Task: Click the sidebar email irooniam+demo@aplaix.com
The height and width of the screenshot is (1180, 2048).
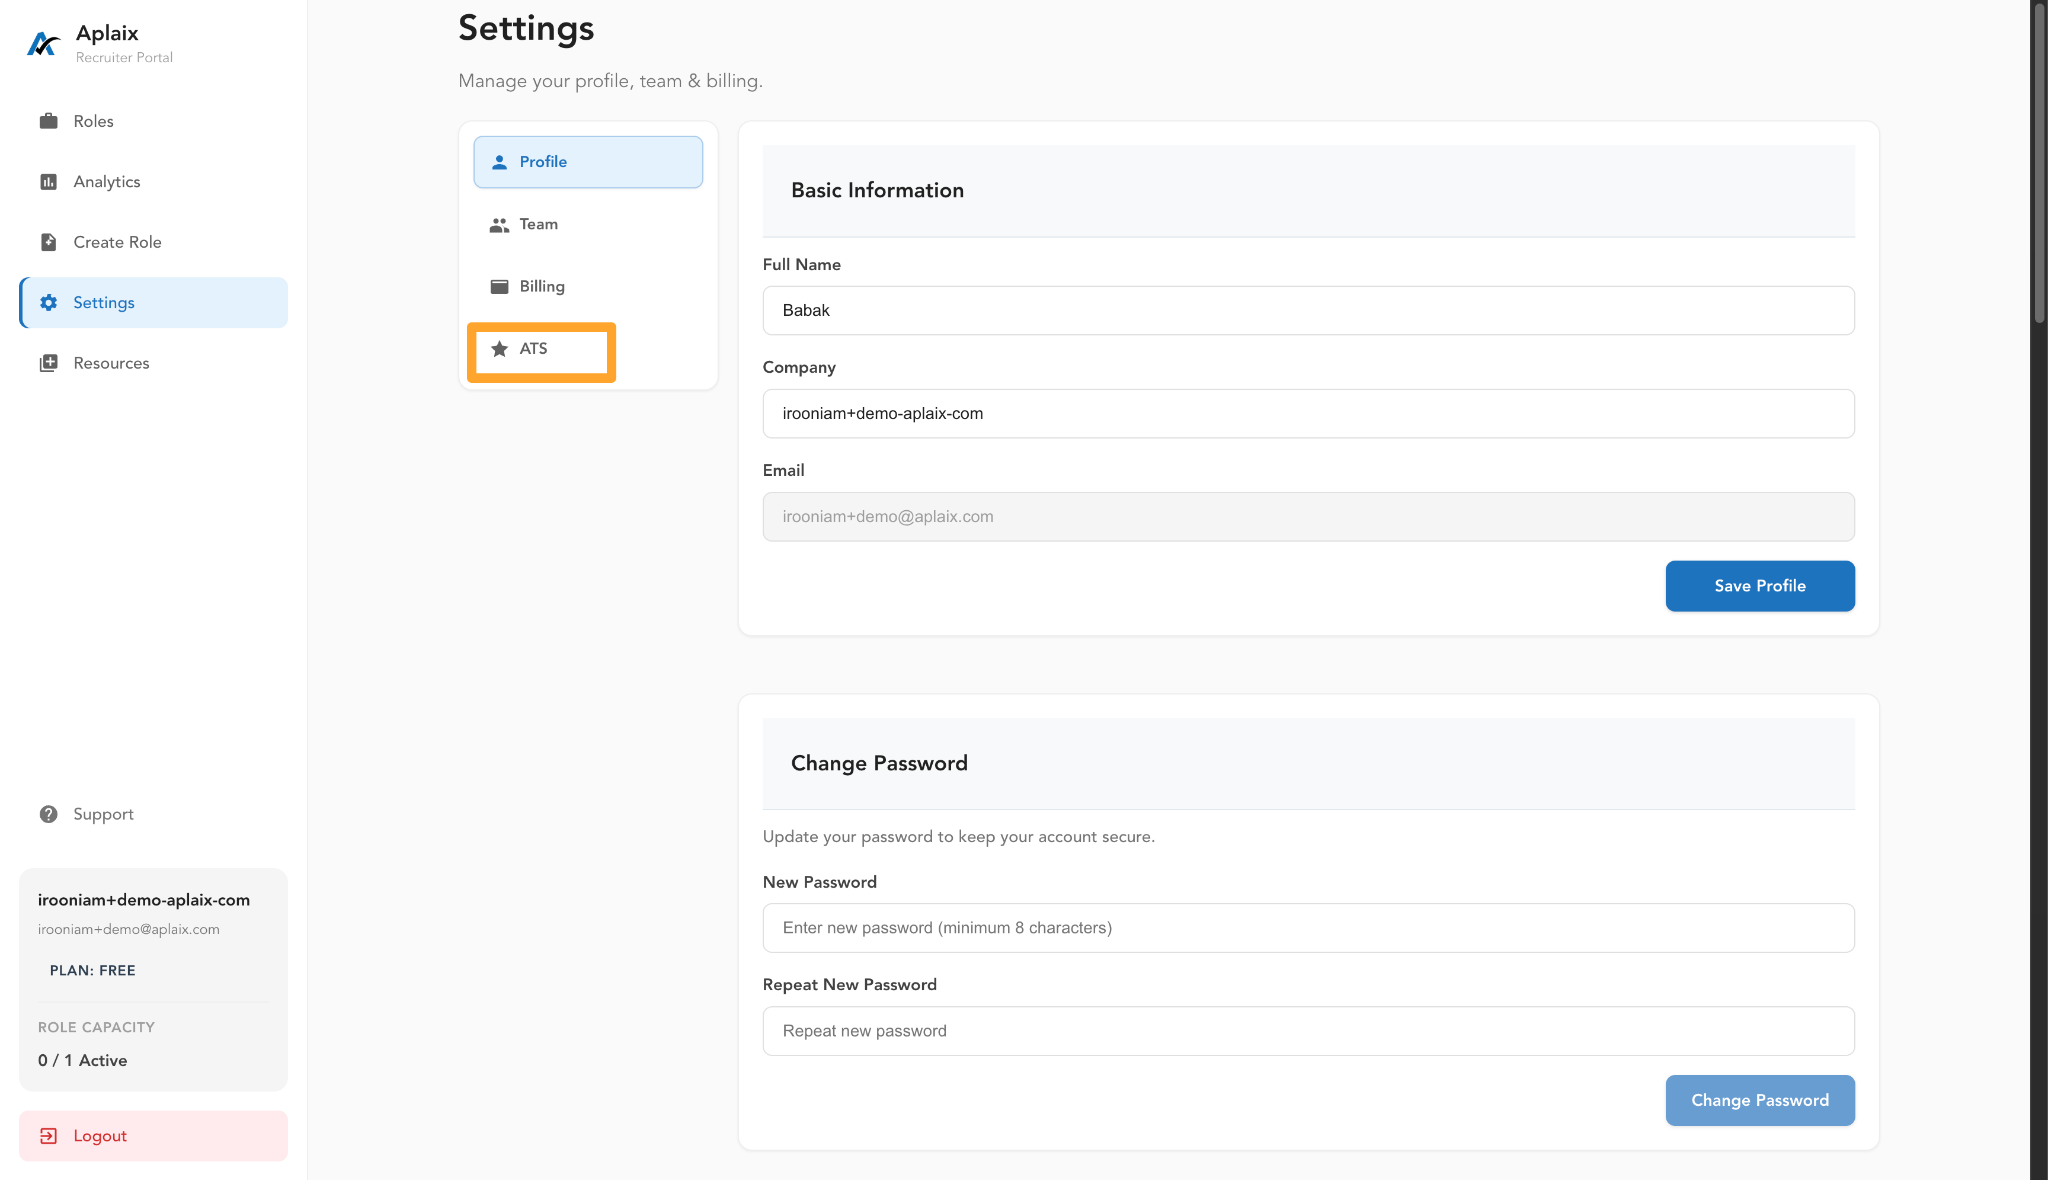Action: coord(129,930)
